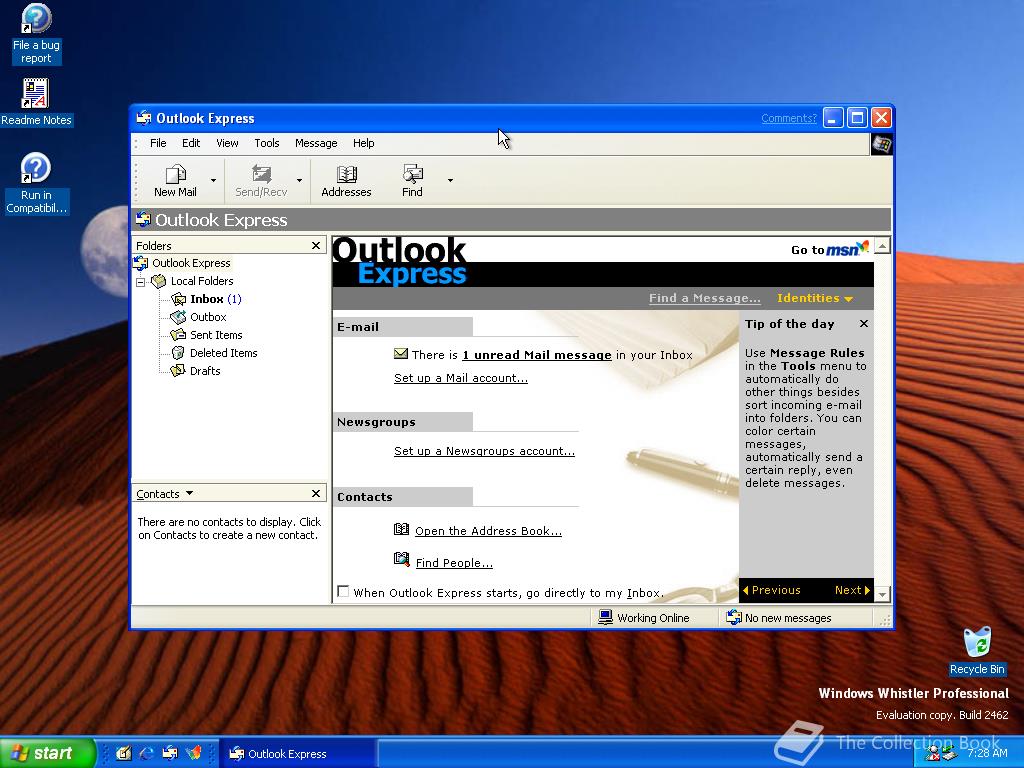Click the first quick launch icon next to Start
The height and width of the screenshot is (768, 1024).
[123, 754]
